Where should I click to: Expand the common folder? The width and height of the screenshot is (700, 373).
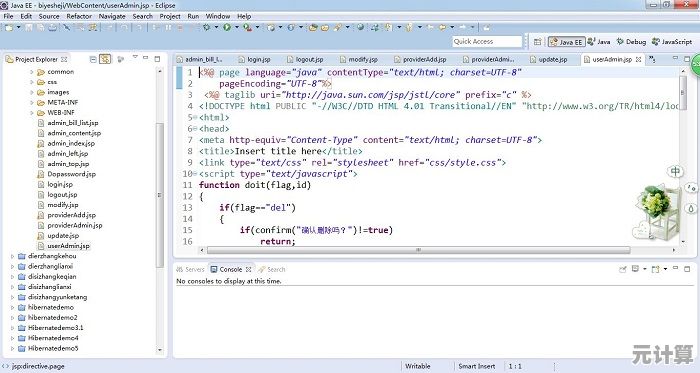[x=32, y=72]
